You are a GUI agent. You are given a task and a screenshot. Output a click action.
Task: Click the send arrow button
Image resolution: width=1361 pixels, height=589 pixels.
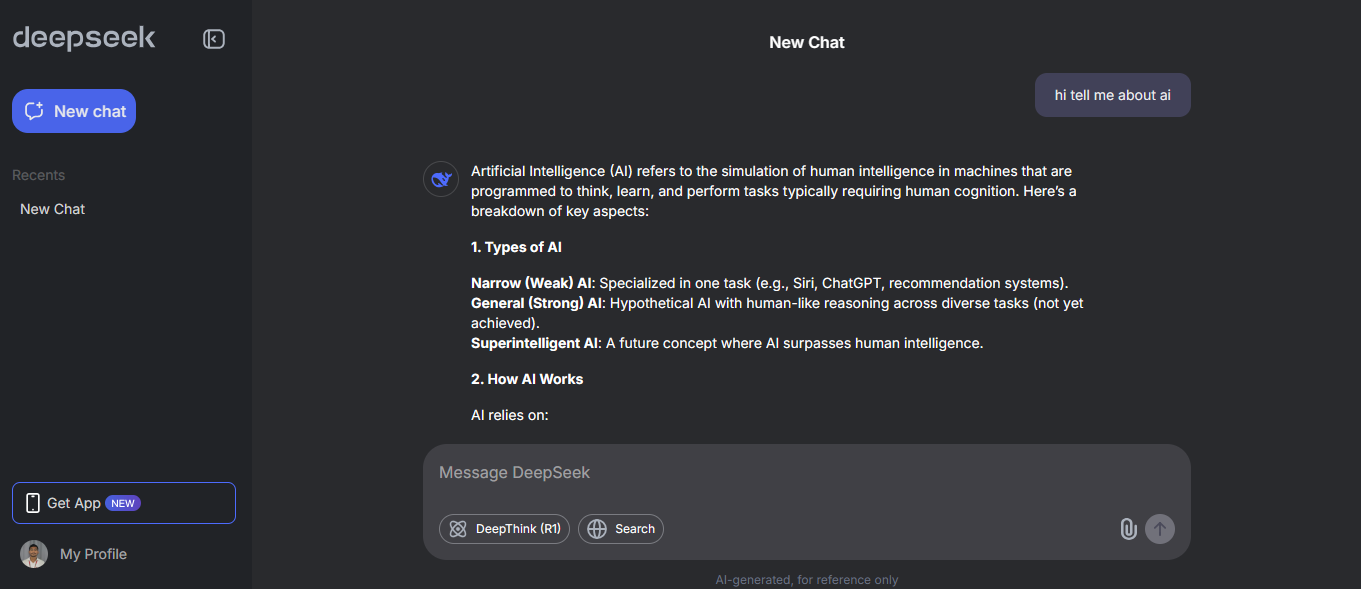pyautogui.click(x=1160, y=529)
